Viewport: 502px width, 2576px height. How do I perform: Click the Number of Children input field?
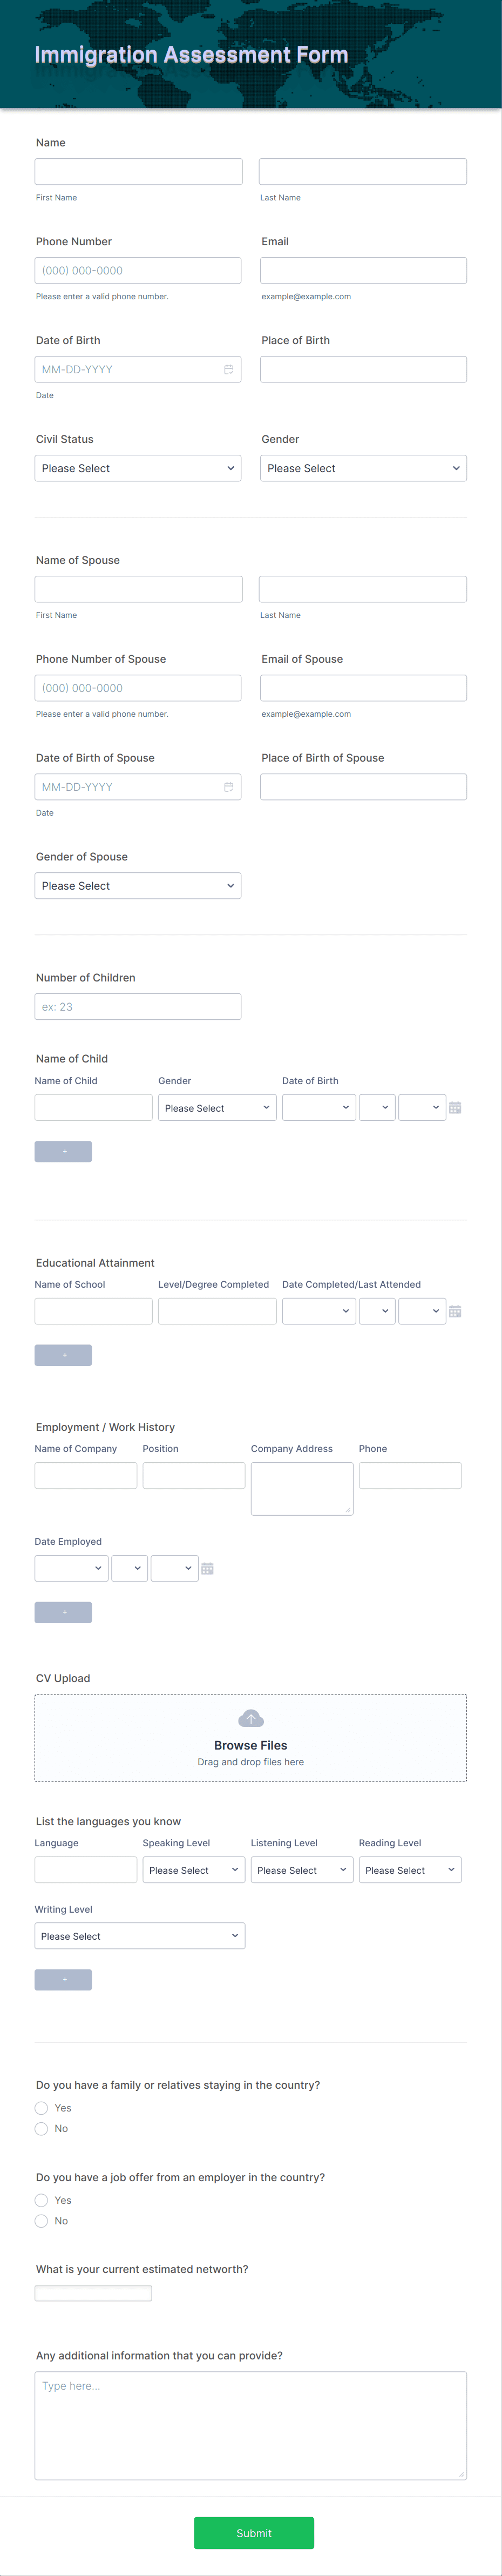138,1006
